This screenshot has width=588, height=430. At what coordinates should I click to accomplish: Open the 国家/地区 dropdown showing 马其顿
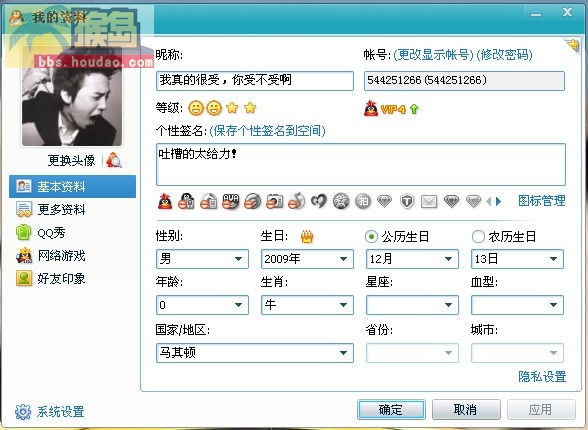[x=255, y=353]
